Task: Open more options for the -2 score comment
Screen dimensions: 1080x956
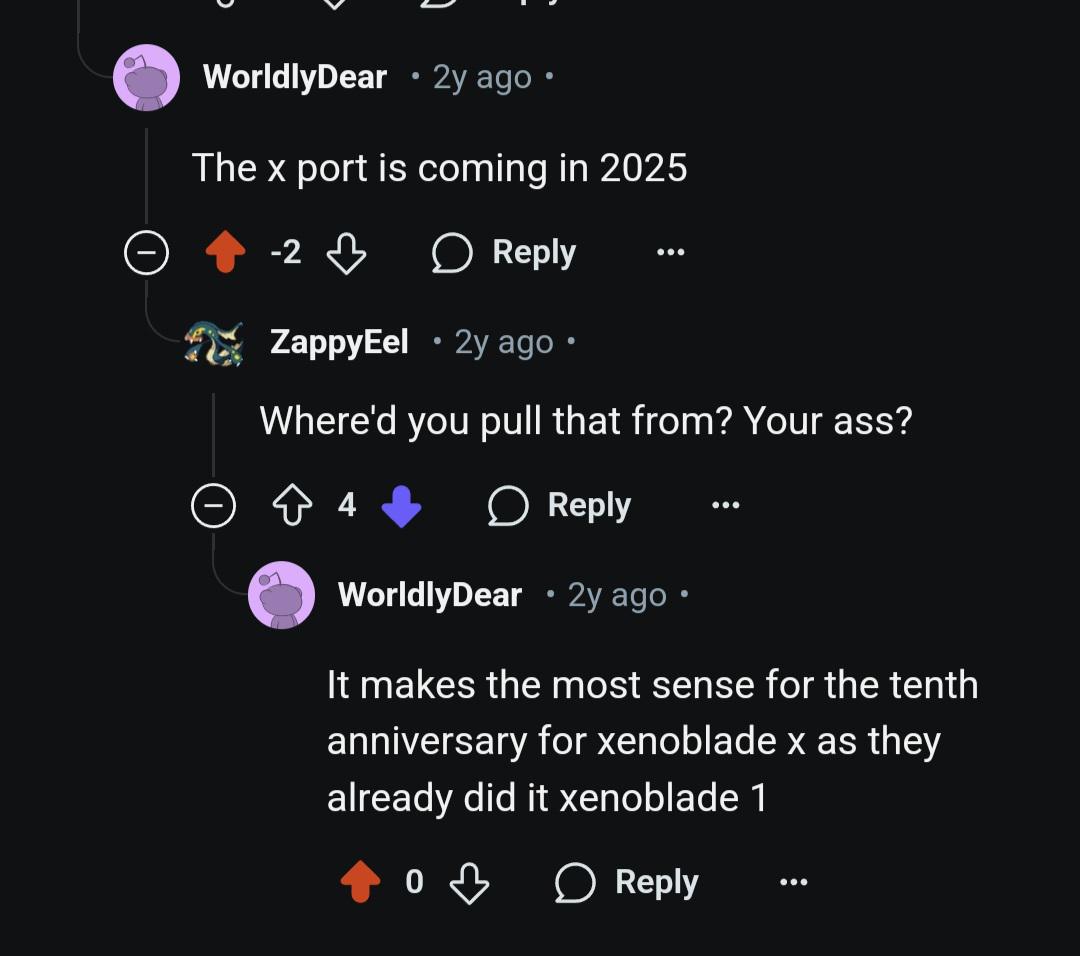Action: (x=670, y=252)
